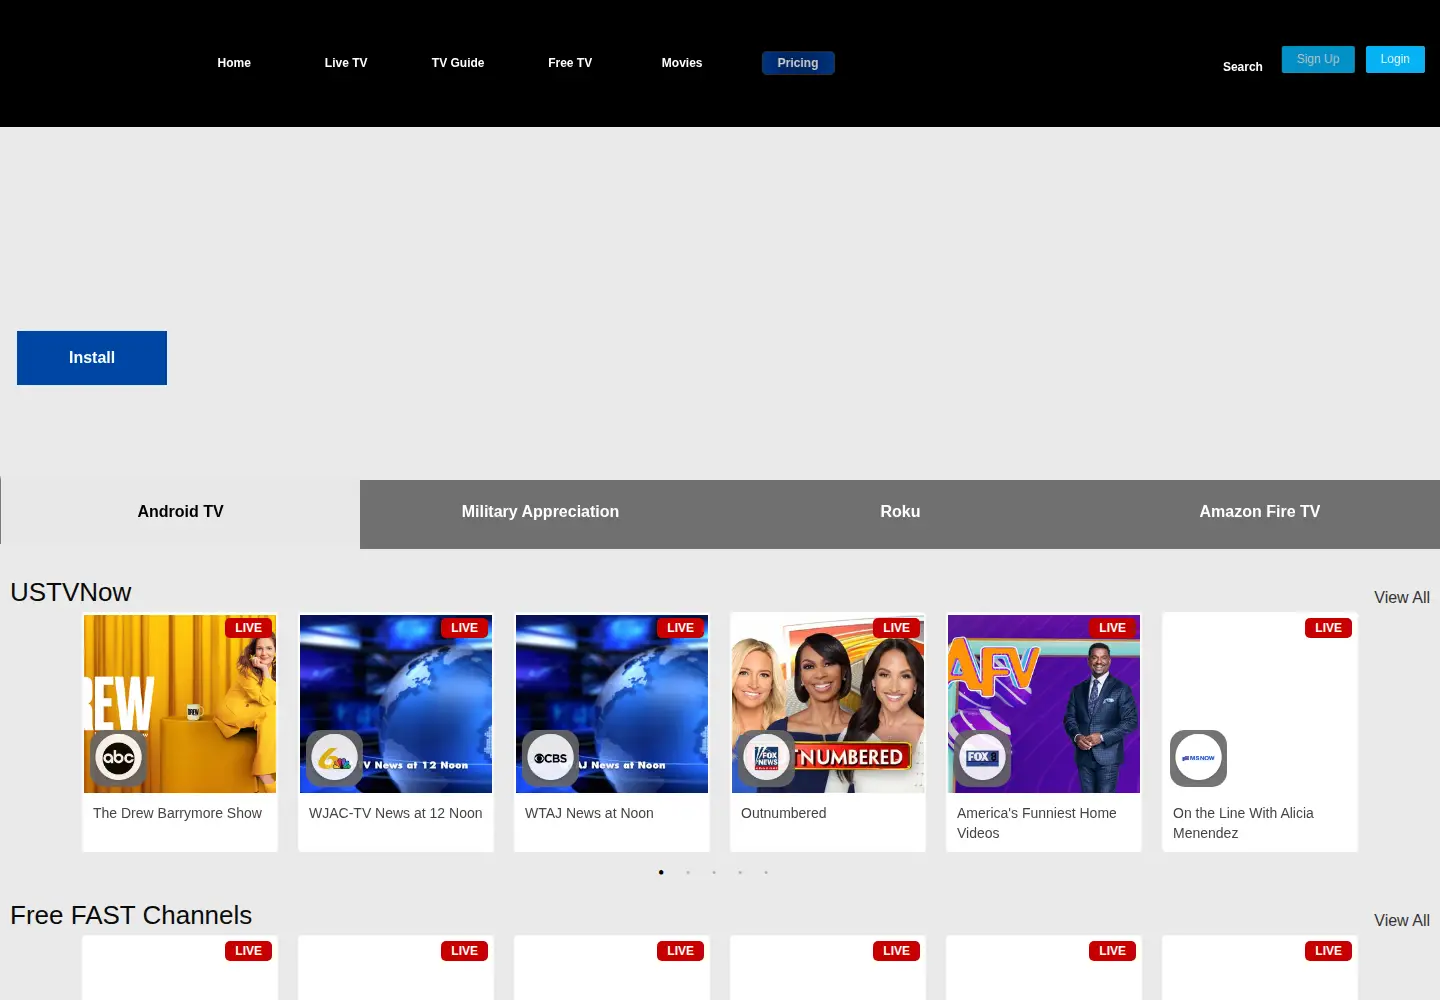Open Live TV in the navigation bar

346,63
